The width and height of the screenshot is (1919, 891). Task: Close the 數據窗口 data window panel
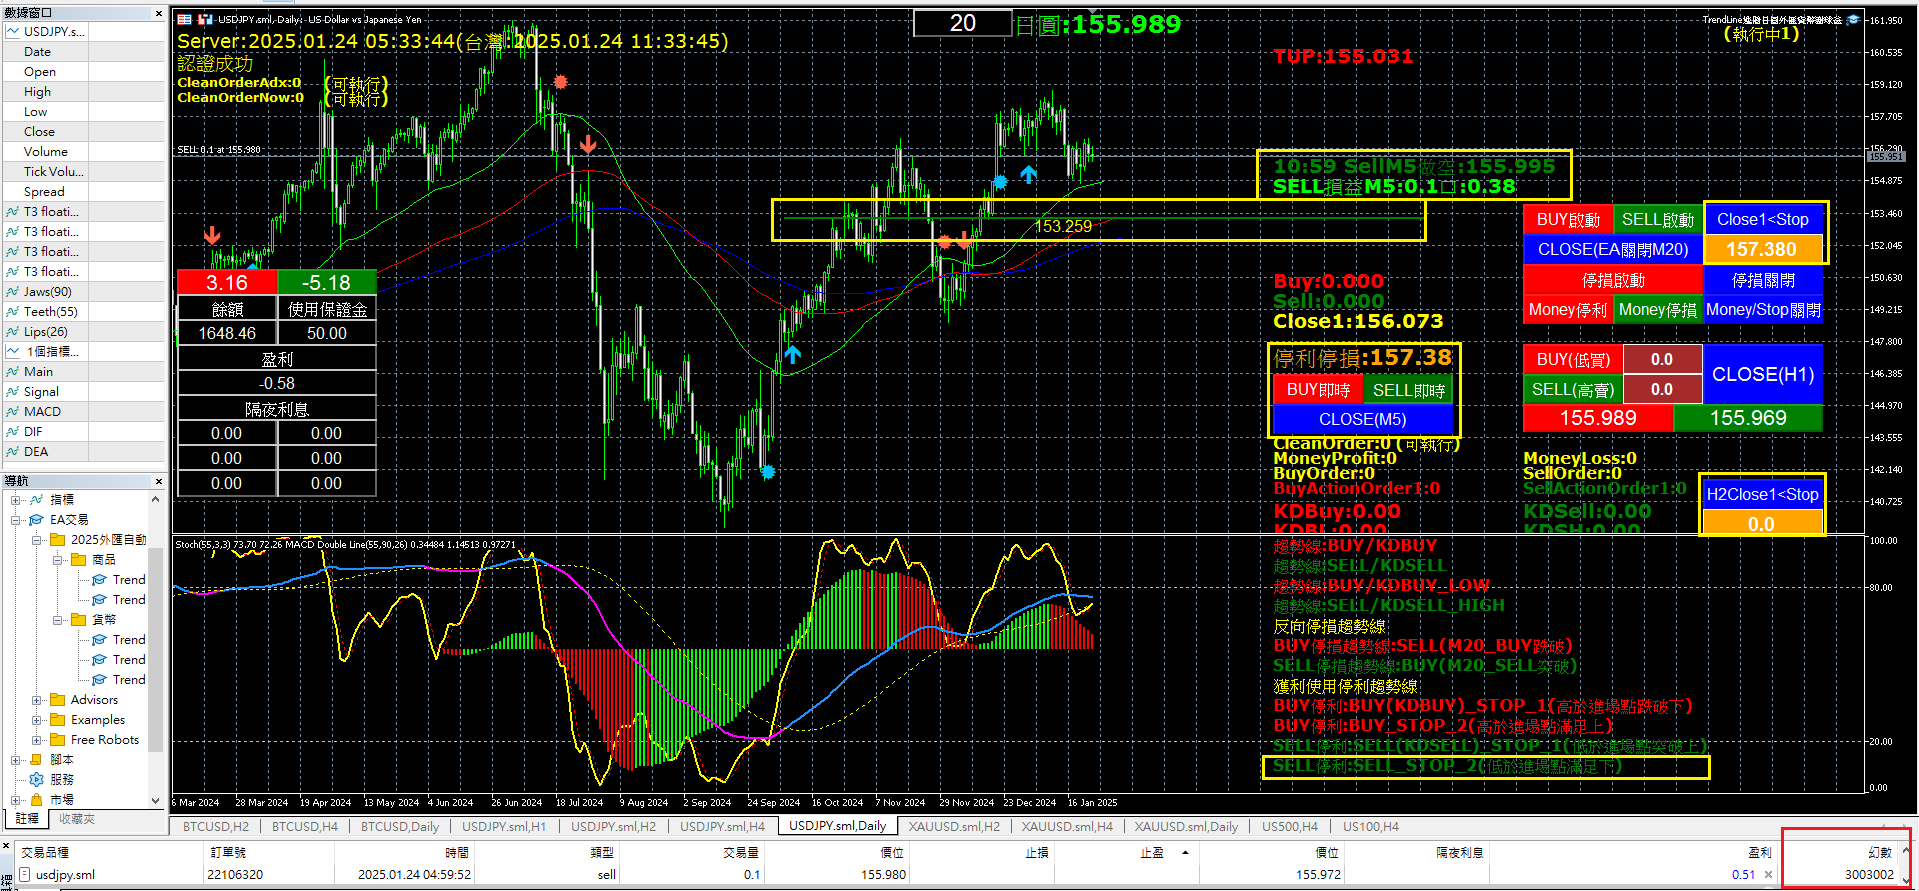[x=158, y=13]
